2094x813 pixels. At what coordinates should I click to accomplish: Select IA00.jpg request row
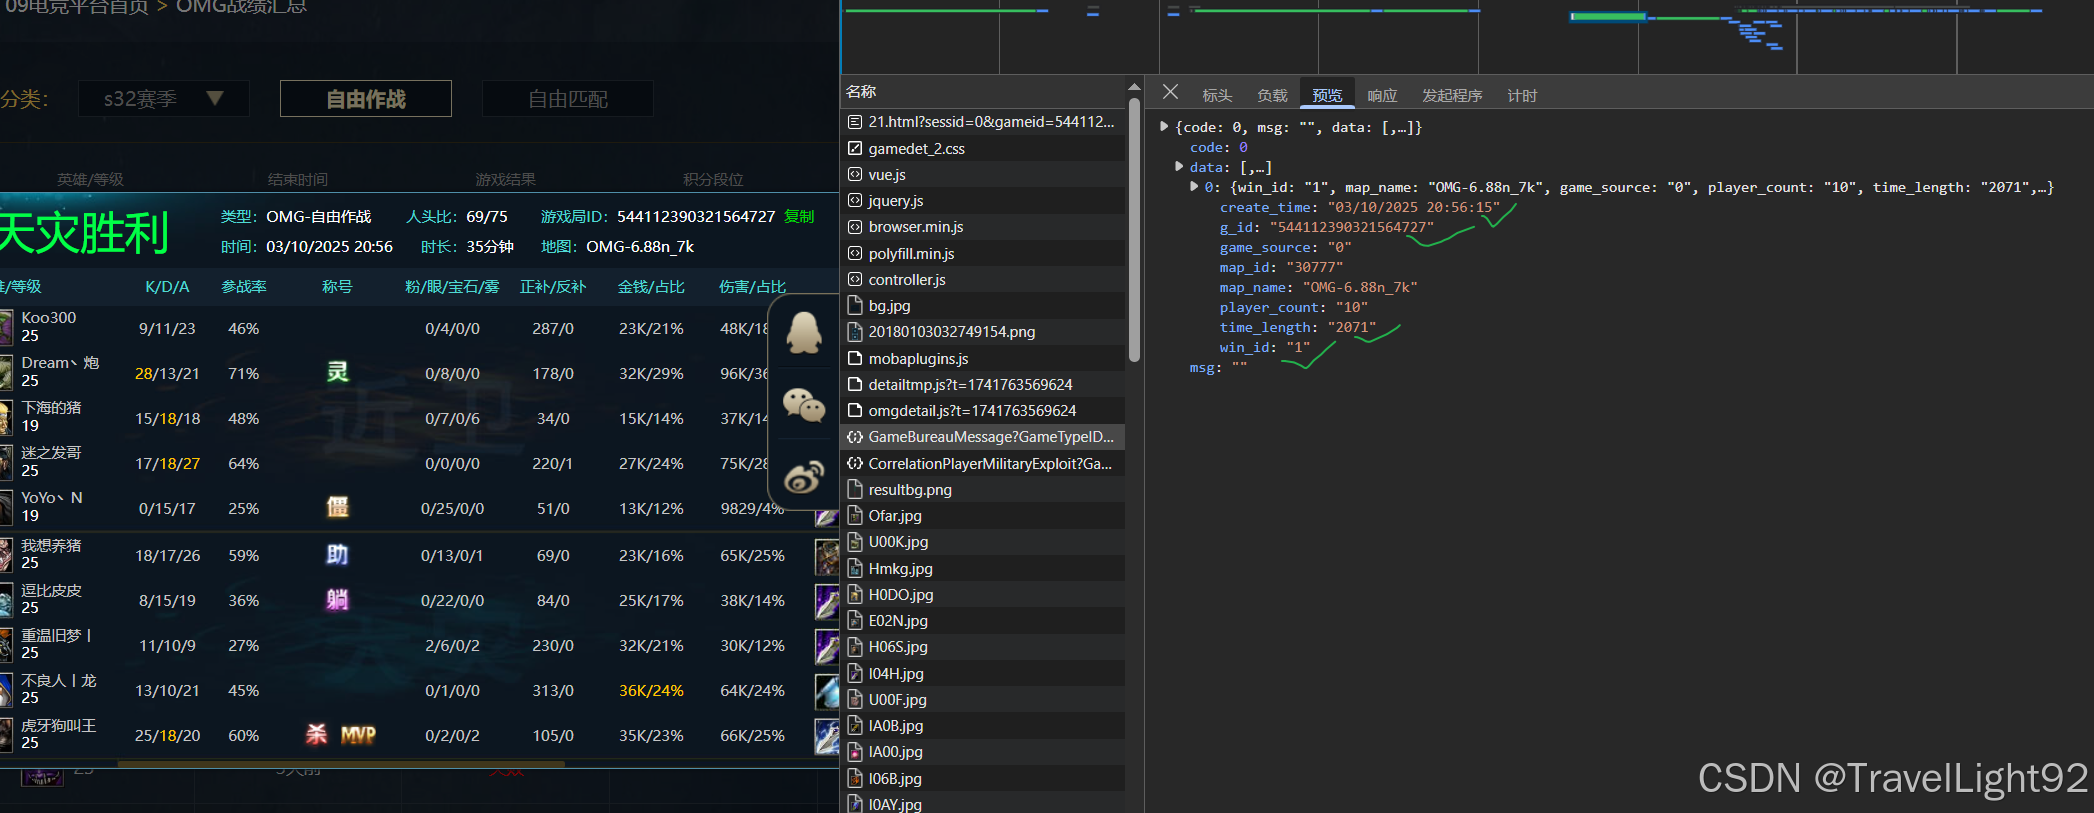[x=984, y=751]
